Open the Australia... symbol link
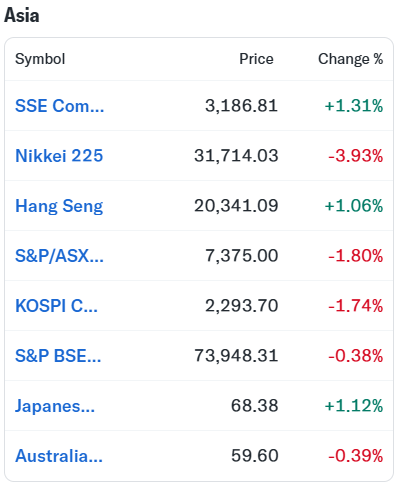The height and width of the screenshot is (495, 414). 59,456
